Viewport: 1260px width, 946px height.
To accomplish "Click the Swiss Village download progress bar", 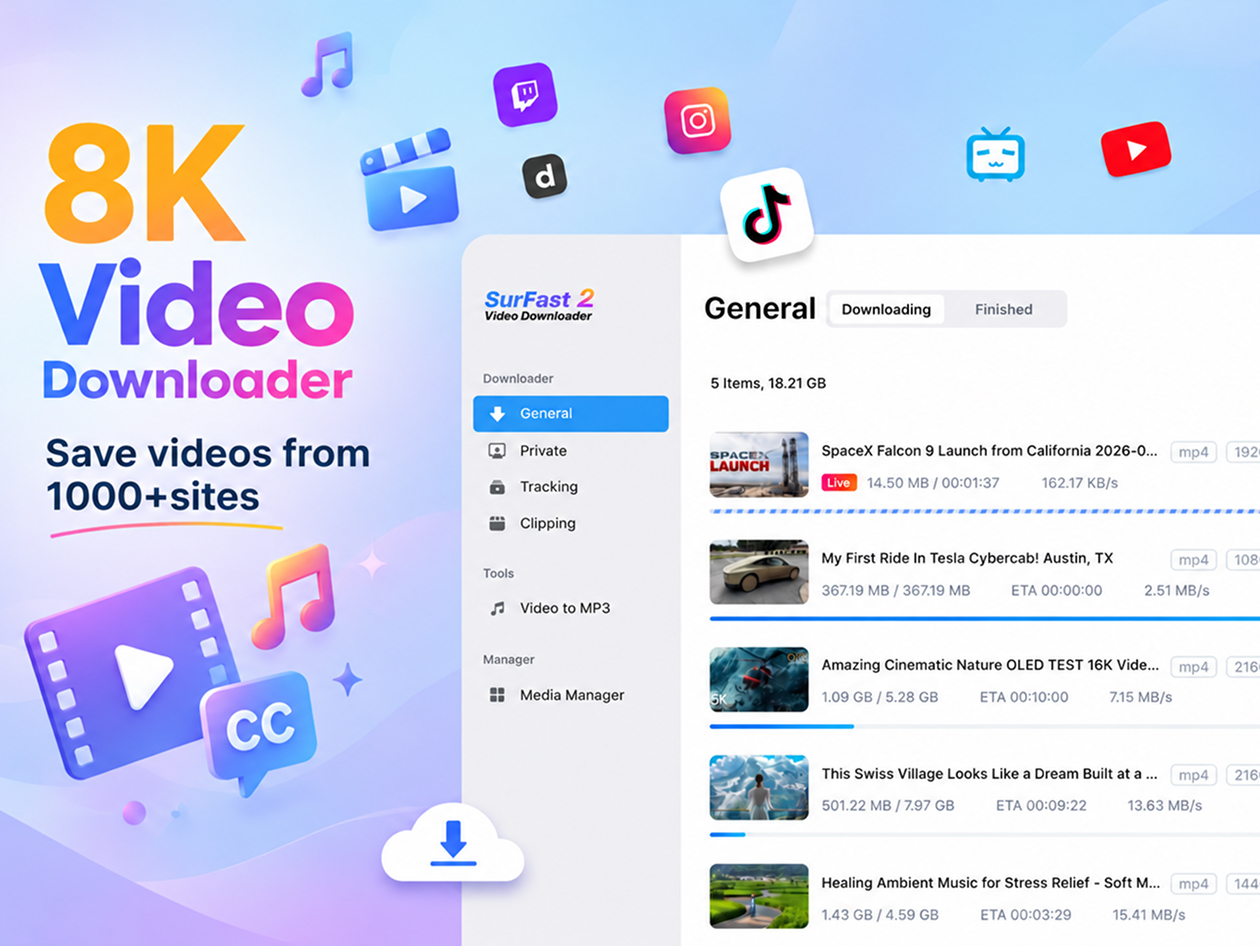I will pyautogui.click(x=985, y=834).
